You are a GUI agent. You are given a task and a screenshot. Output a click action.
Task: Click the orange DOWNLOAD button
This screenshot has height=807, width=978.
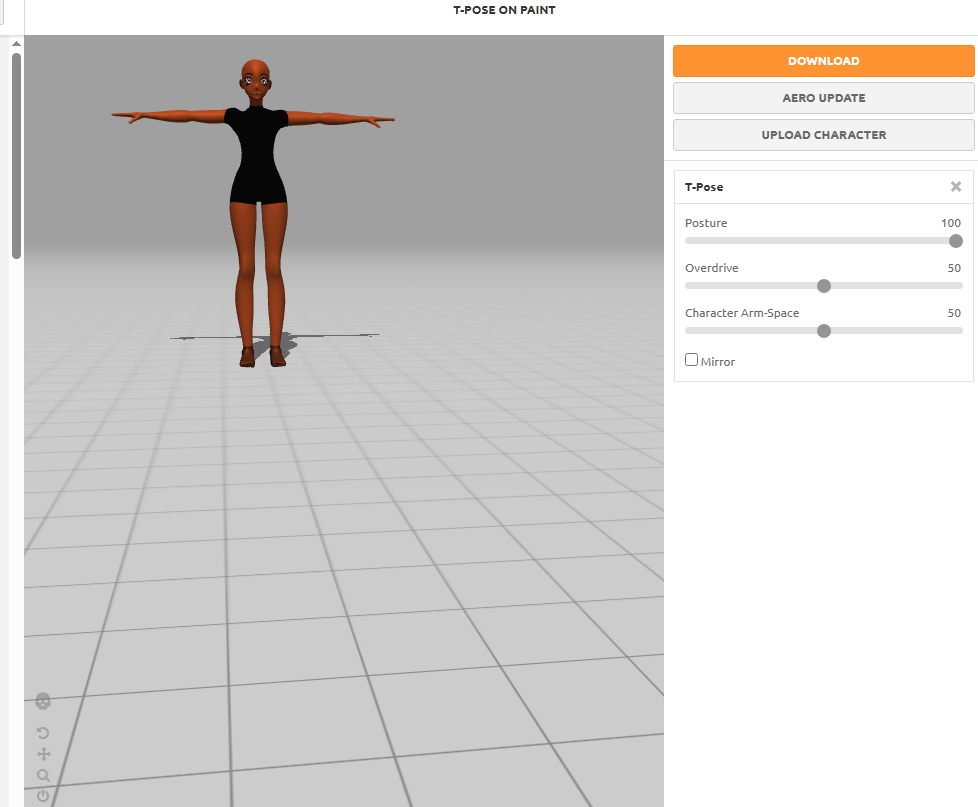coord(823,61)
